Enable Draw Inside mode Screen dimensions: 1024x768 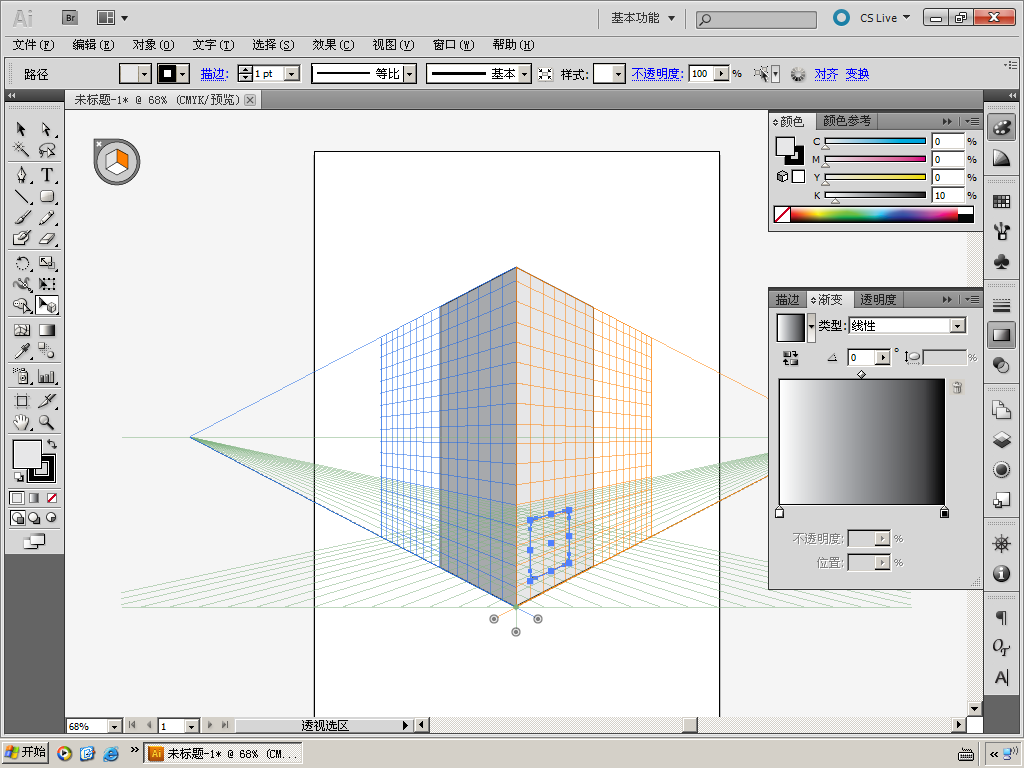[50, 518]
